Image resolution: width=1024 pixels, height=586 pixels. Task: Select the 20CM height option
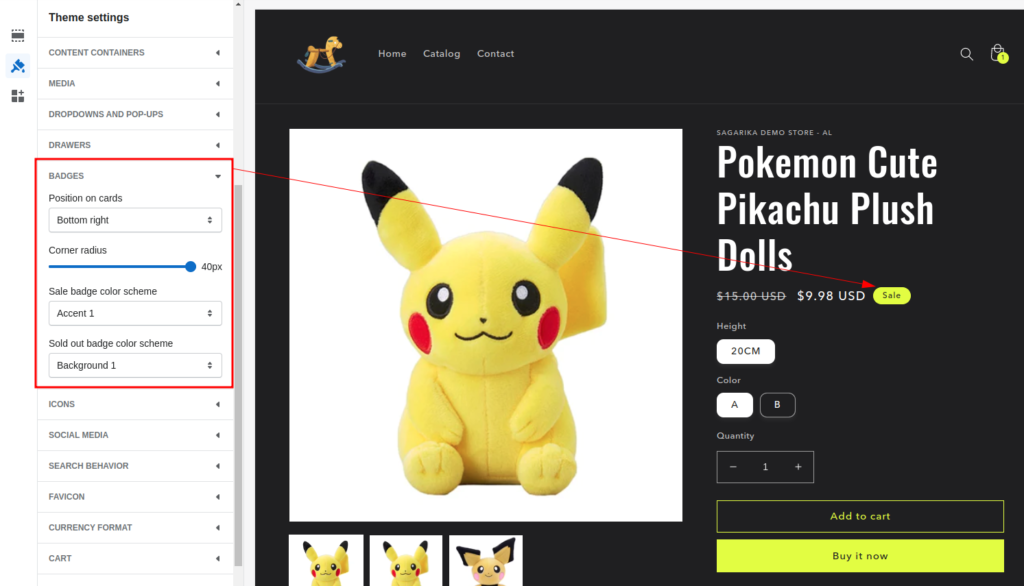[745, 351]
